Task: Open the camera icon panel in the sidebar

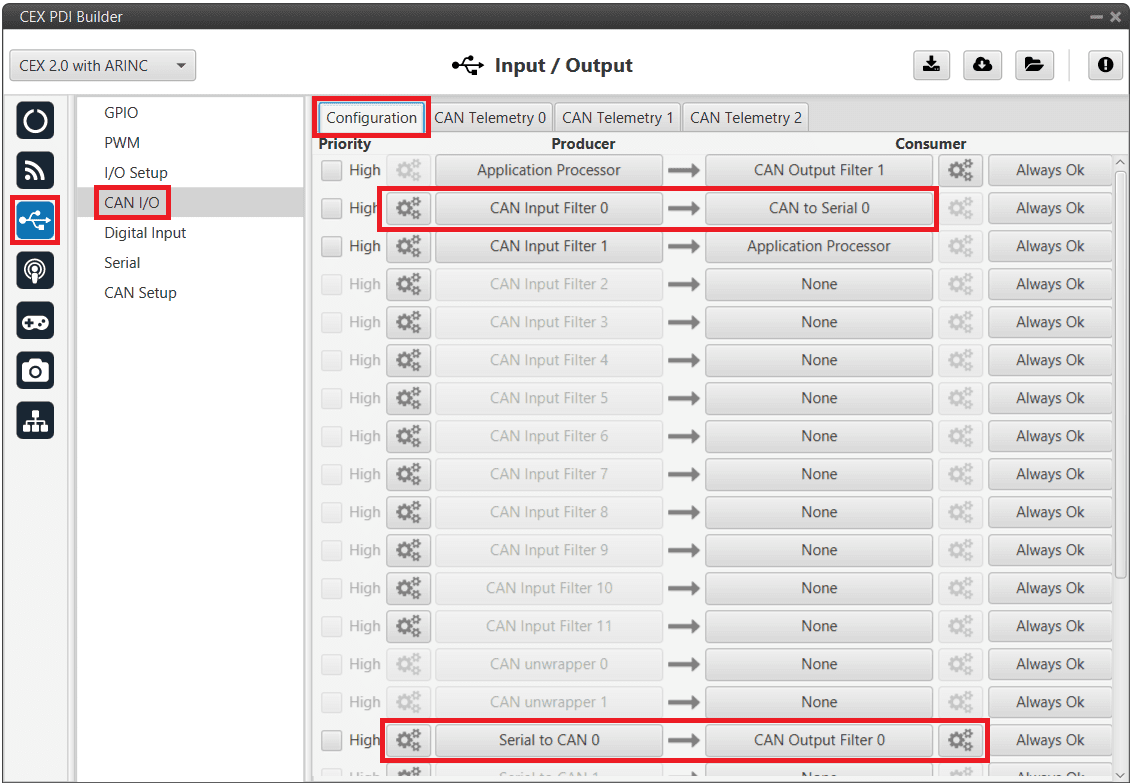Action: 36,371
